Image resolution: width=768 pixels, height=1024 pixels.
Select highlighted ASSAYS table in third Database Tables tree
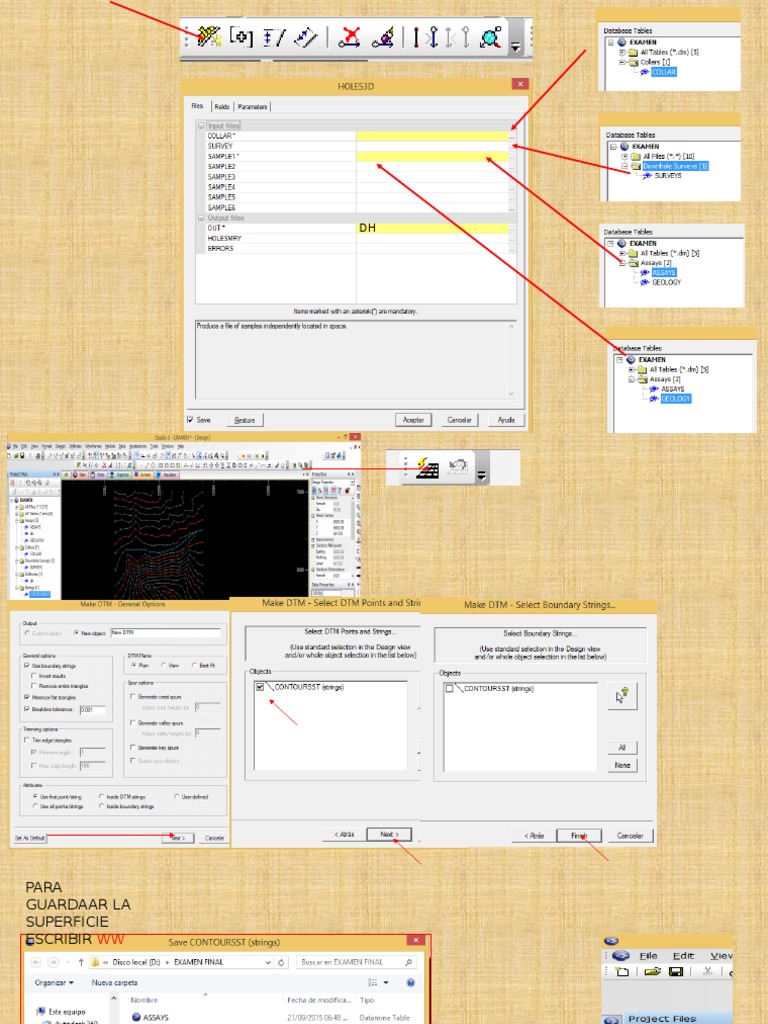tap(664, 272)
